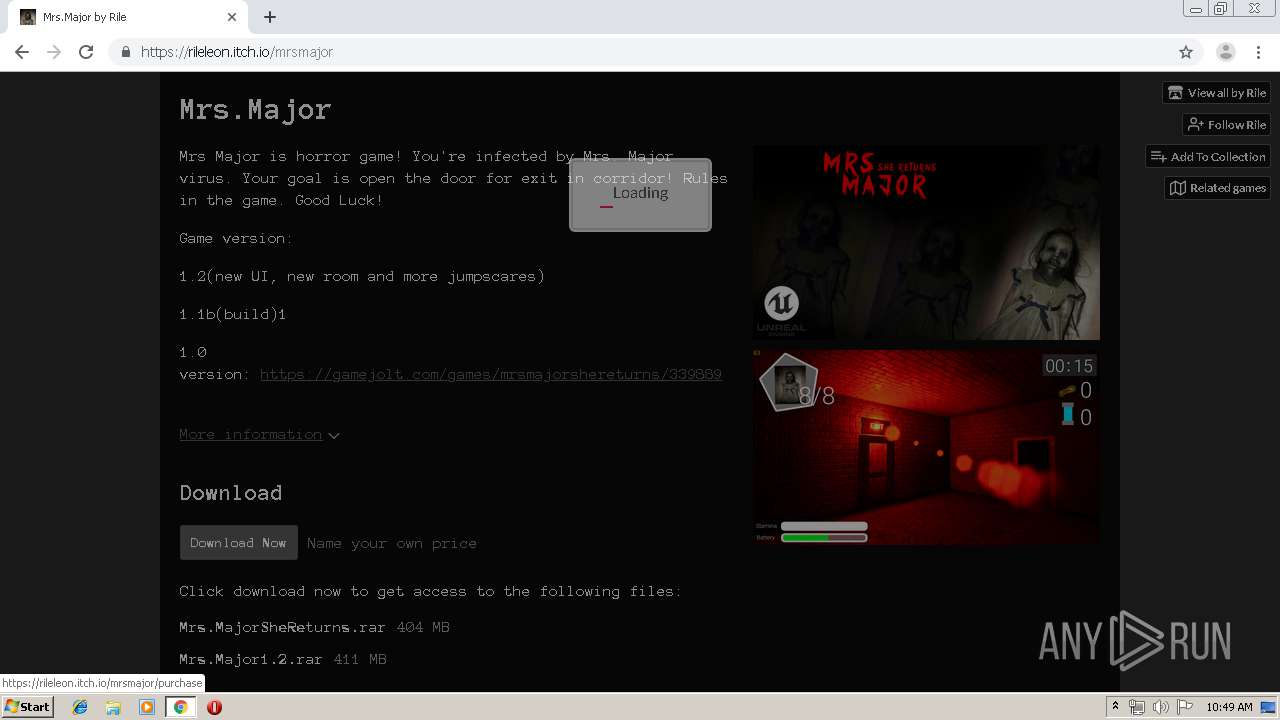
Task: Select the Mrs.Major by Rile tab
Action: 128,17
